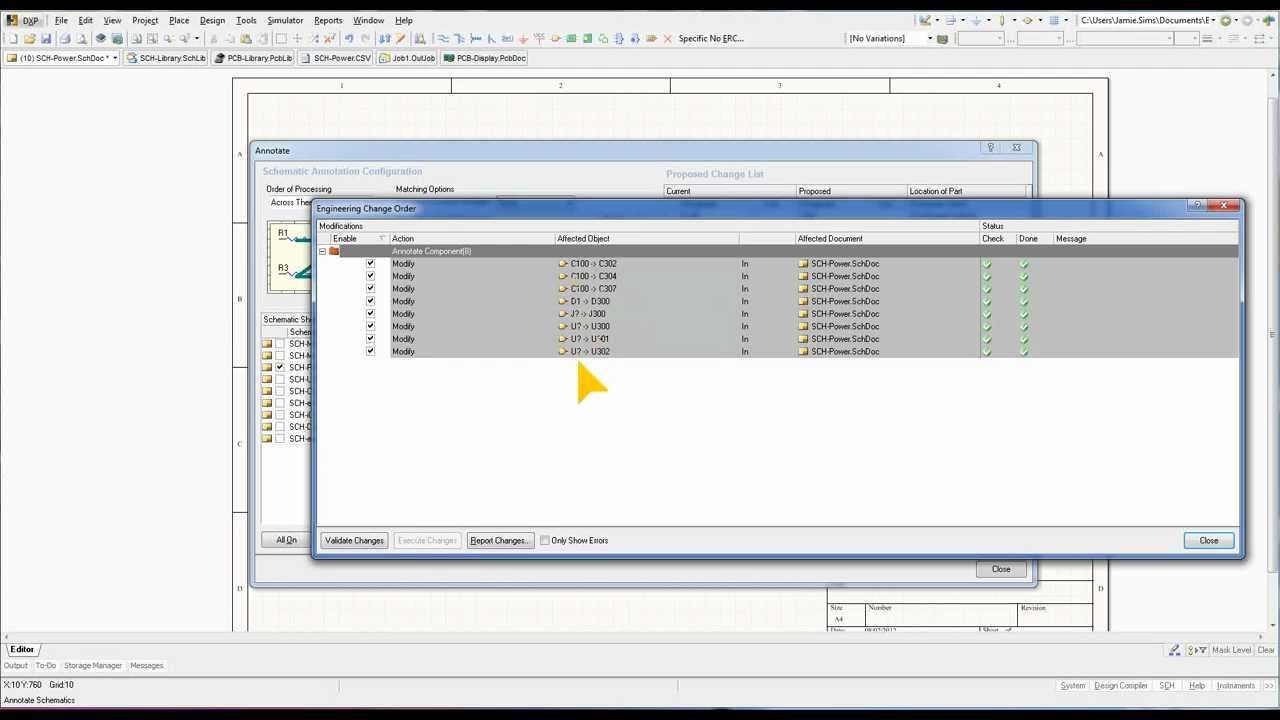This screenshot has height=720, width=1280.
Task: Click the pencil icon in bottom-right status bar
Action: tap(1174, 650)
